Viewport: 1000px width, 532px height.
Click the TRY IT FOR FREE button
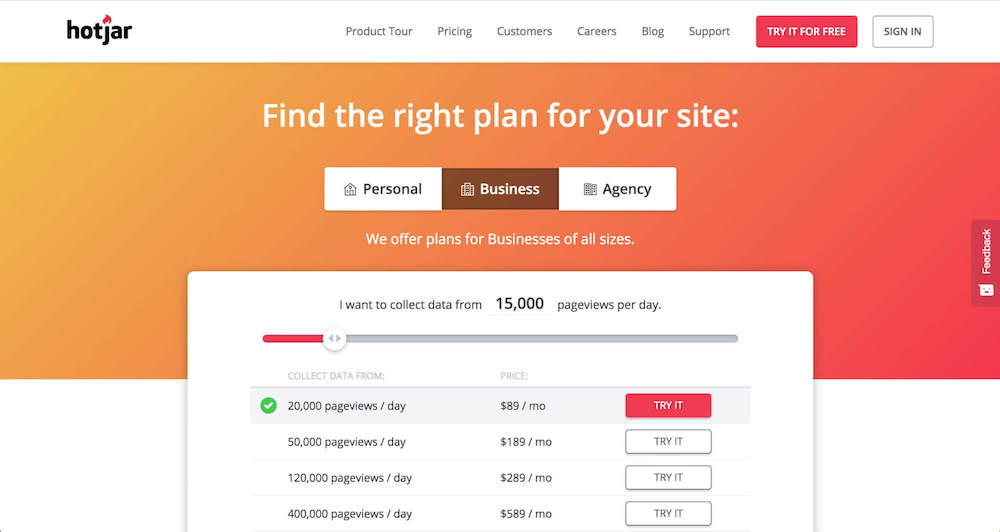pyautogui.click(x=806, y=31)
